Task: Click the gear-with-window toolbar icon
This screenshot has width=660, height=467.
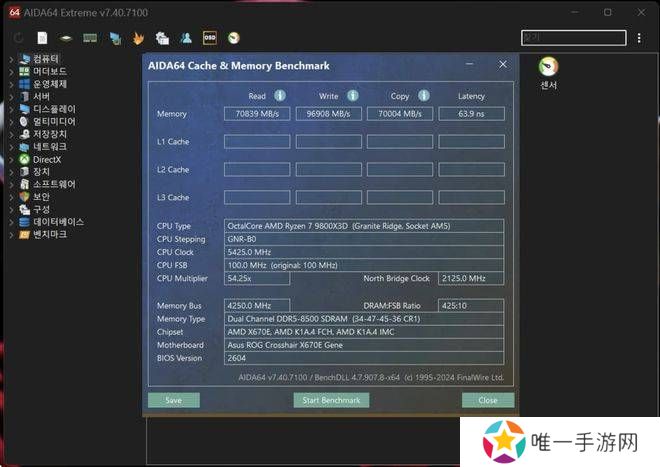Action: coord(162,38)
